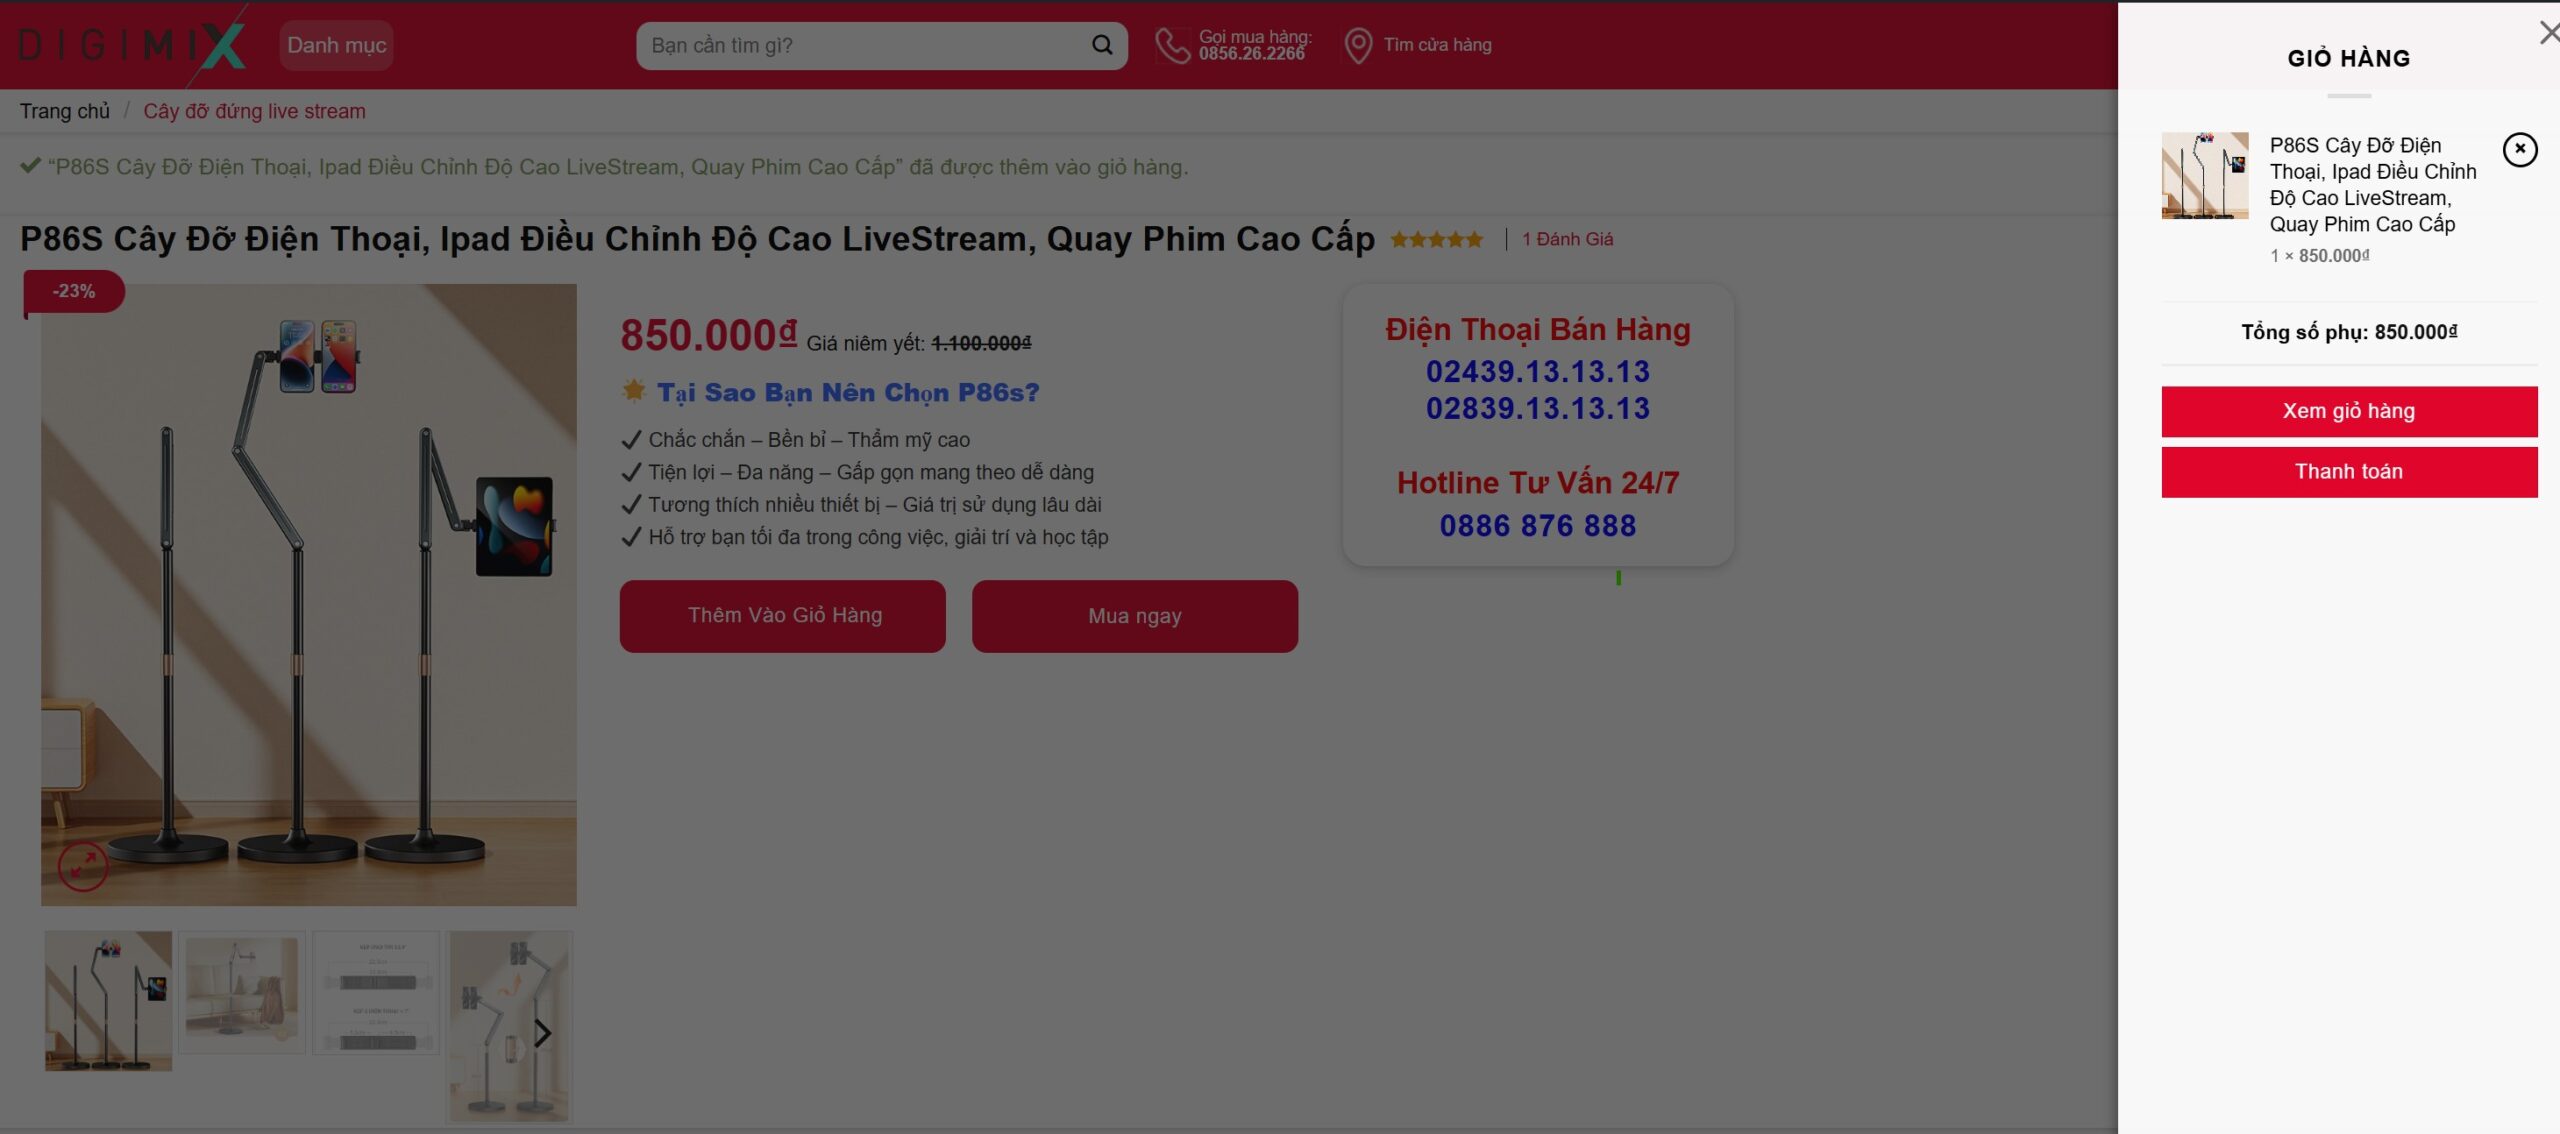Click the product title heading
Screen dimensions: 2560x1134
click(x=697, y=239)
